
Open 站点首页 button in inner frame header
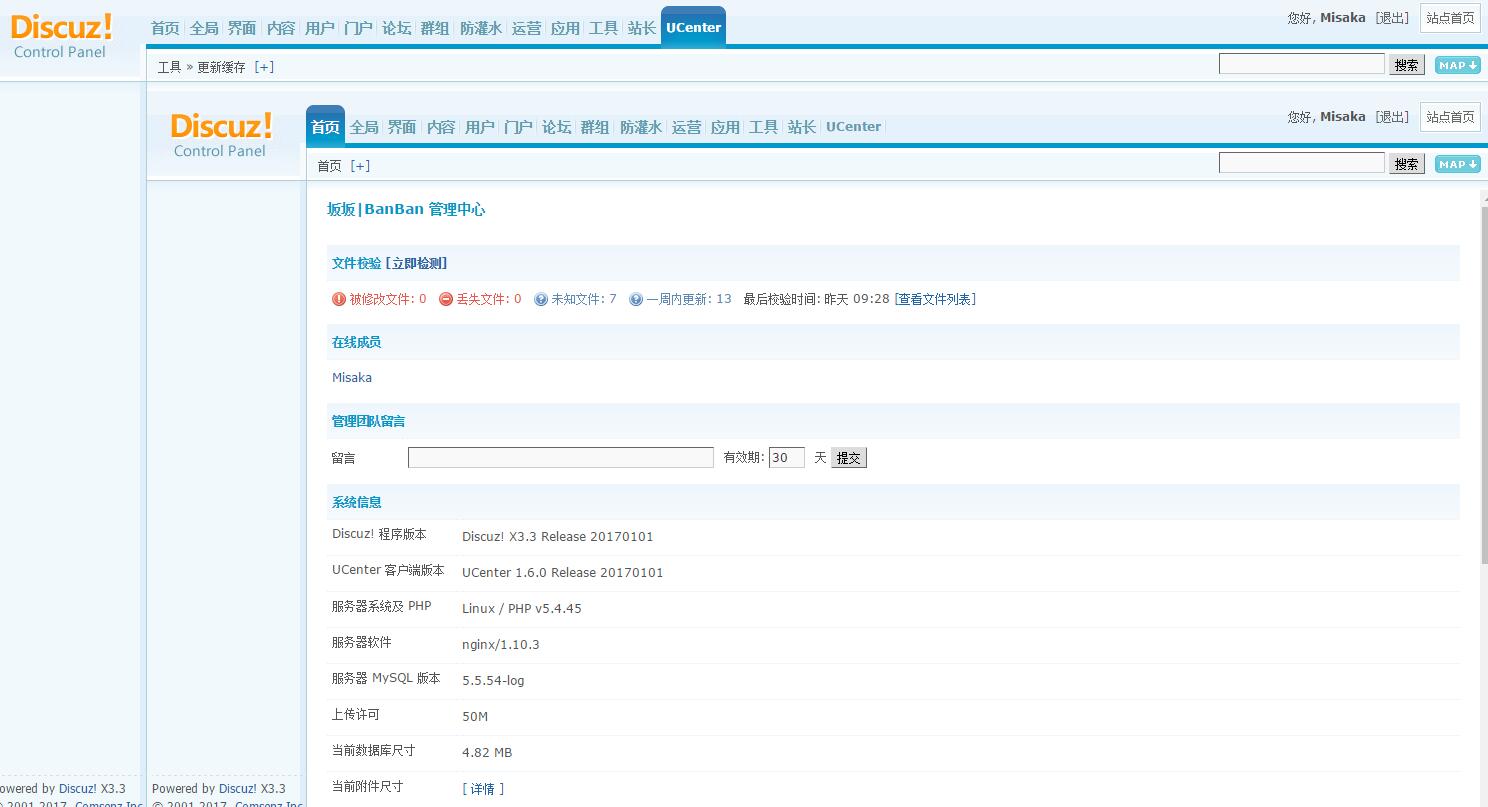[x=1450, y=117]
